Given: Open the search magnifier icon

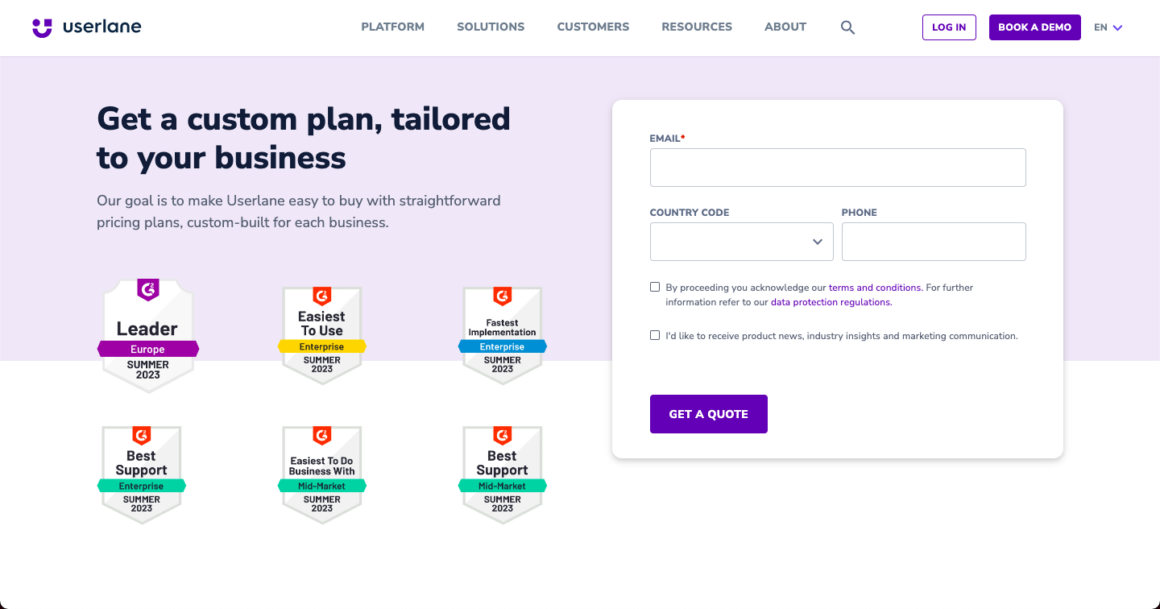Looking at the screenshot, I should pyautogui.click(x=847, y=27).
